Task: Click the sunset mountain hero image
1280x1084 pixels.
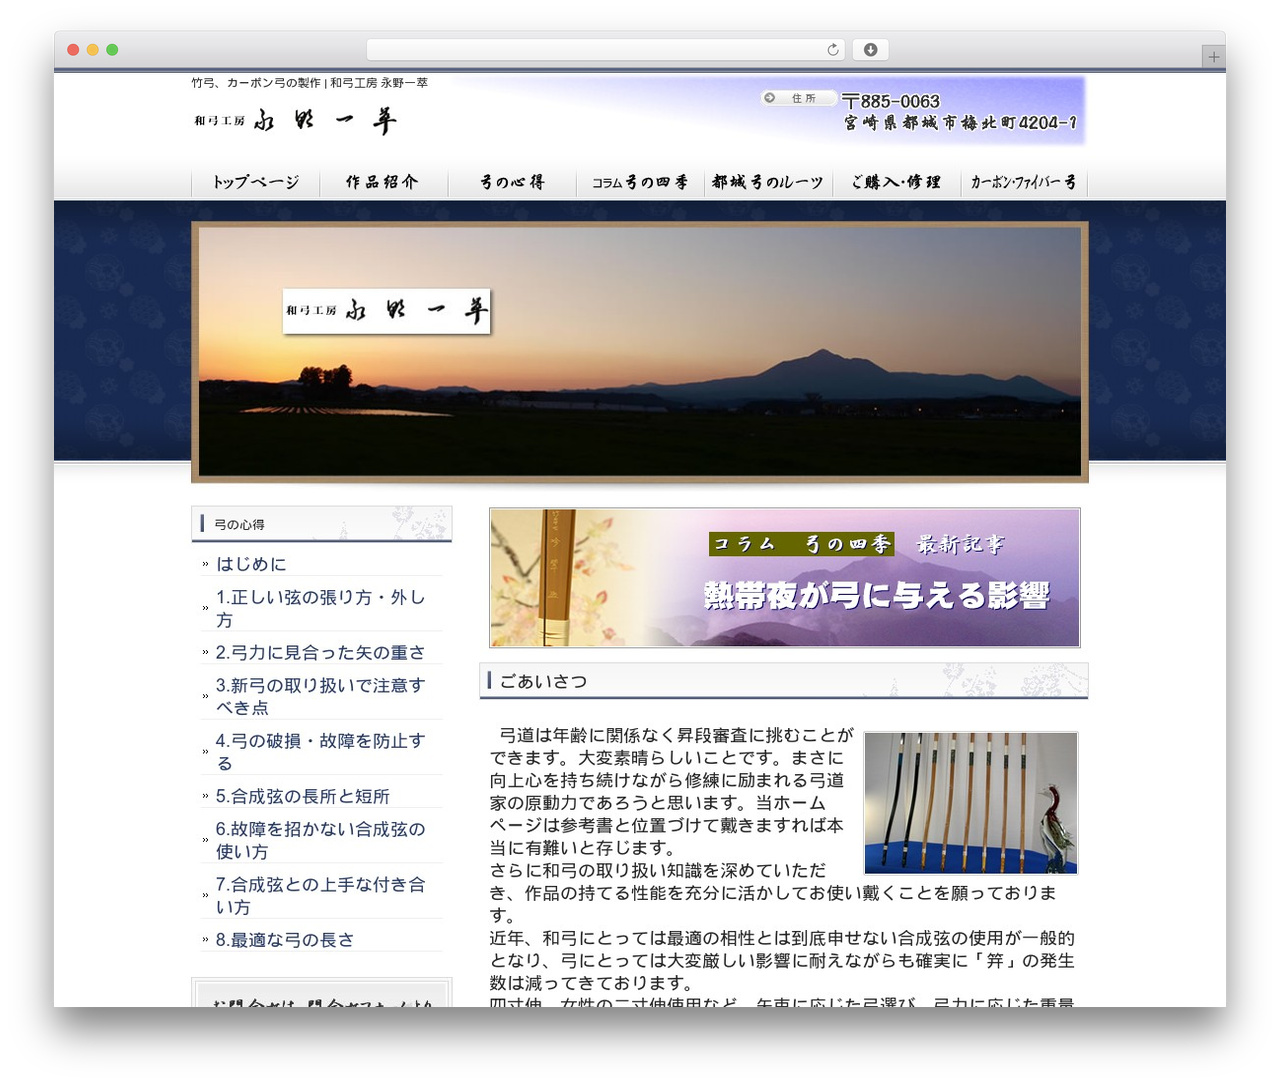Action: pyautogui.click(x=640, y=351)
